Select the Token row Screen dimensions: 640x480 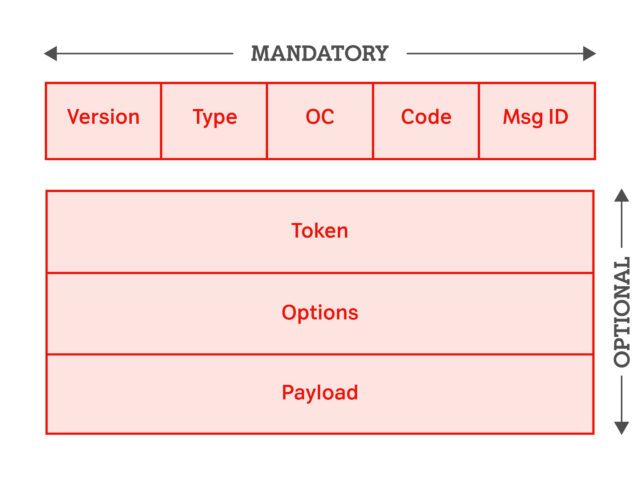pyautogui.click(x=320, y=231)
